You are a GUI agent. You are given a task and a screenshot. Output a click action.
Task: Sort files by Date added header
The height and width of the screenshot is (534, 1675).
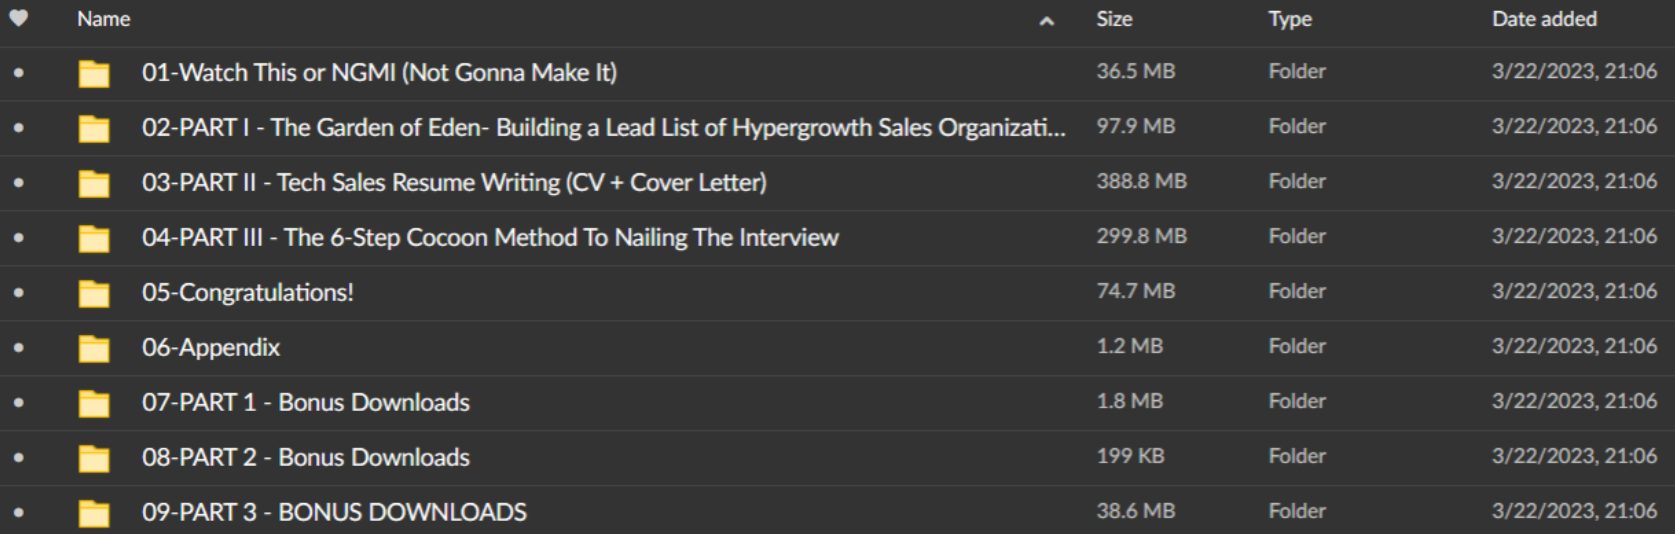point(1544,19)
